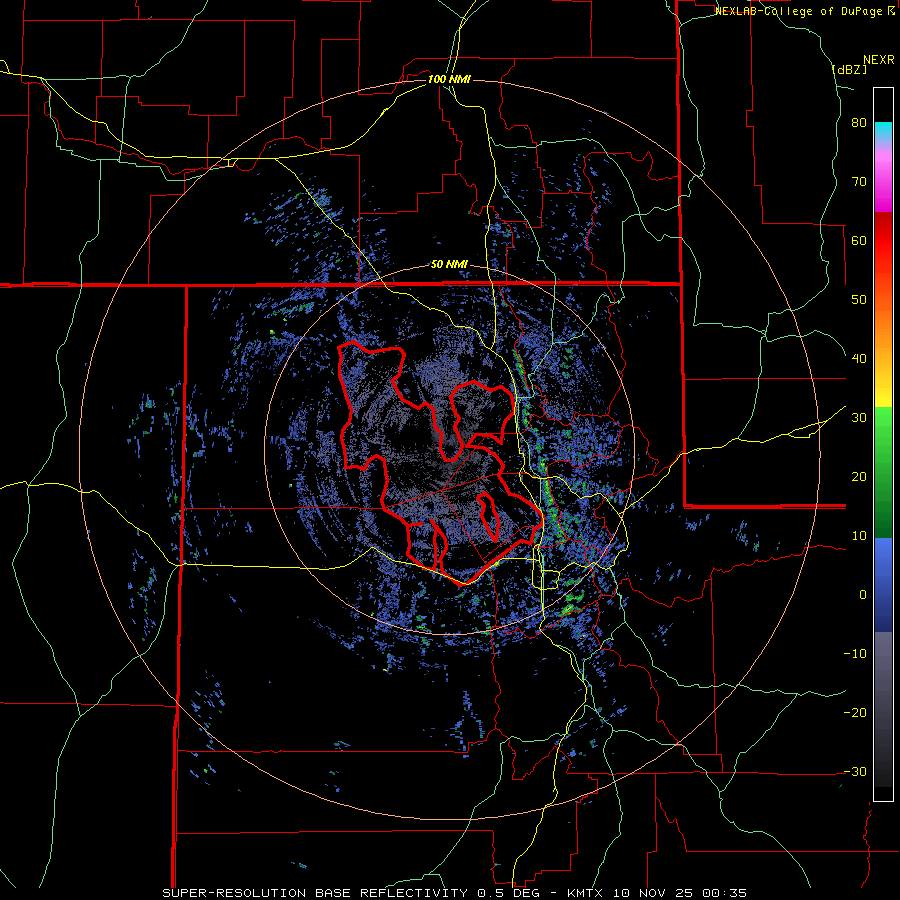900x900 pixels.
Task: Click the 30 value on the dBZ scale
Action: click(x=859, y=418)
